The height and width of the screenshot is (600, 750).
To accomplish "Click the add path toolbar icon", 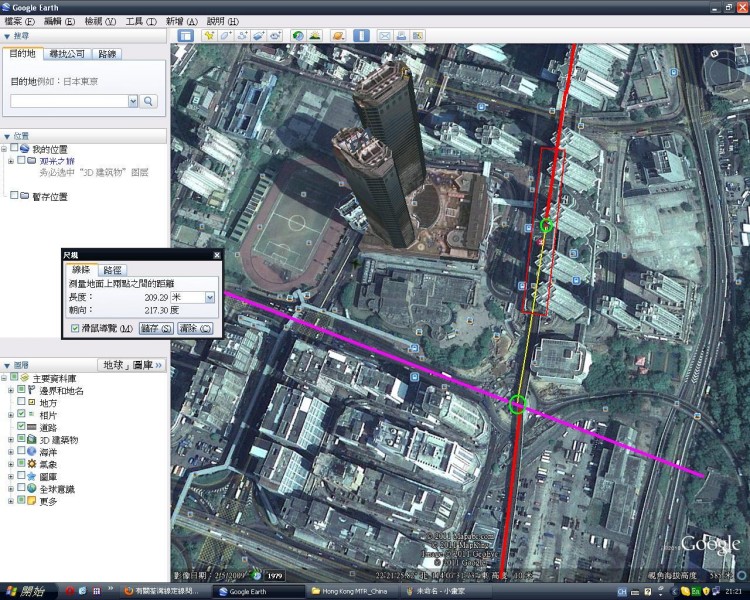I will coord(242,36).
